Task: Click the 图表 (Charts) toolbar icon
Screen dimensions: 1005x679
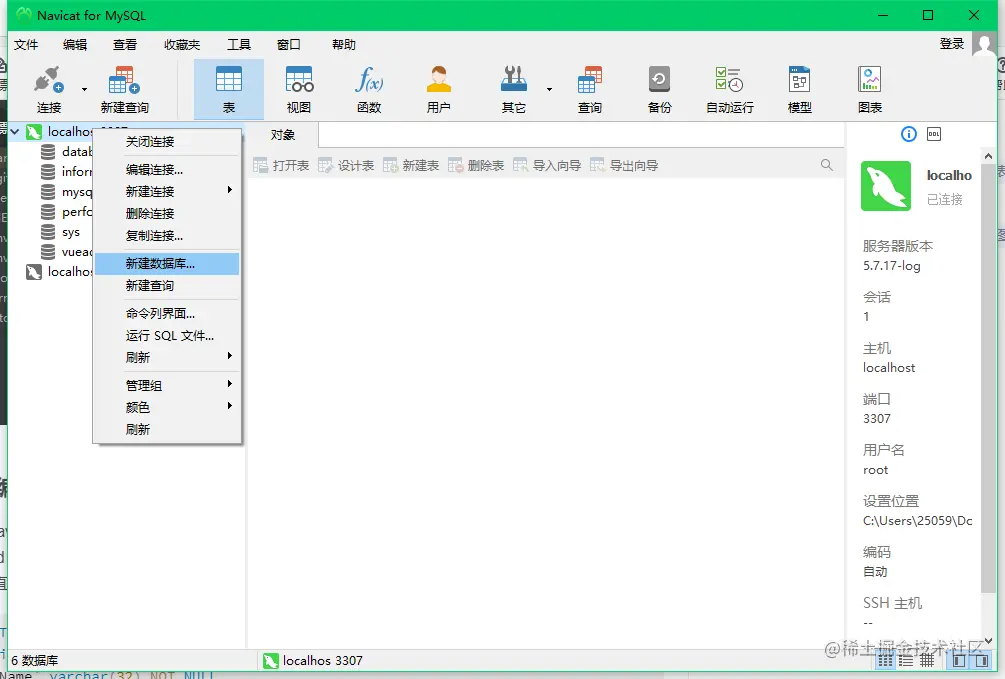Action: pyautogui.click(x=870, y=80)
